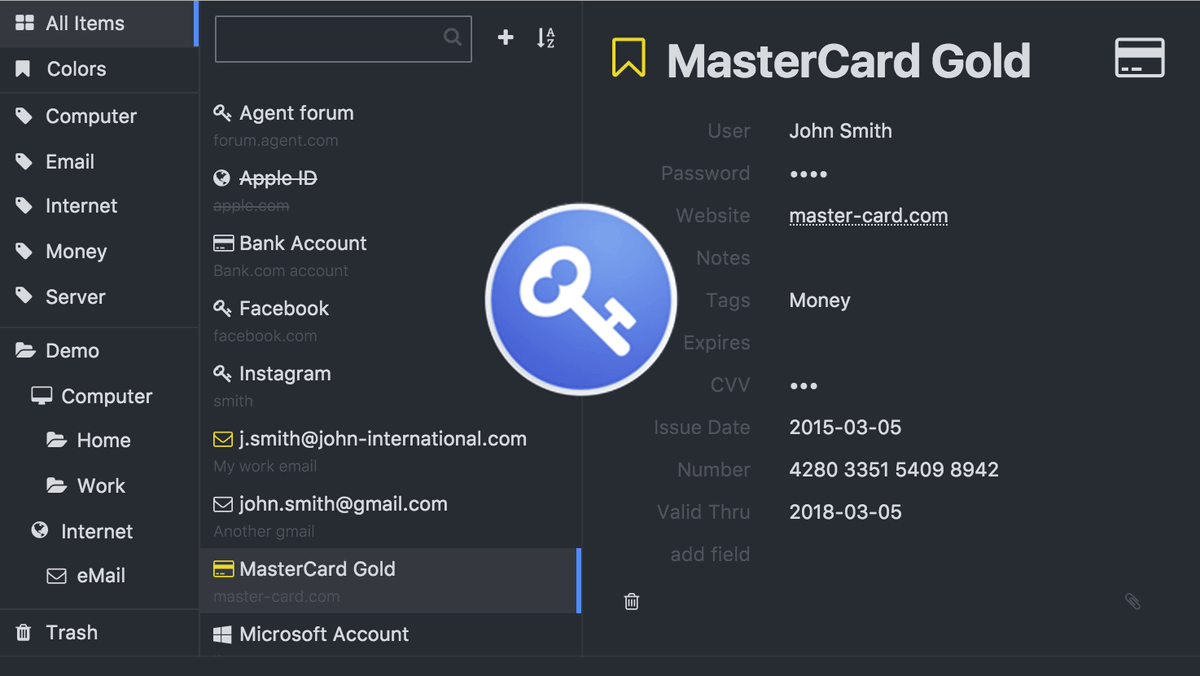Reveal the hidden CVV value
The image size is (1200, 676).
[803, 386]
